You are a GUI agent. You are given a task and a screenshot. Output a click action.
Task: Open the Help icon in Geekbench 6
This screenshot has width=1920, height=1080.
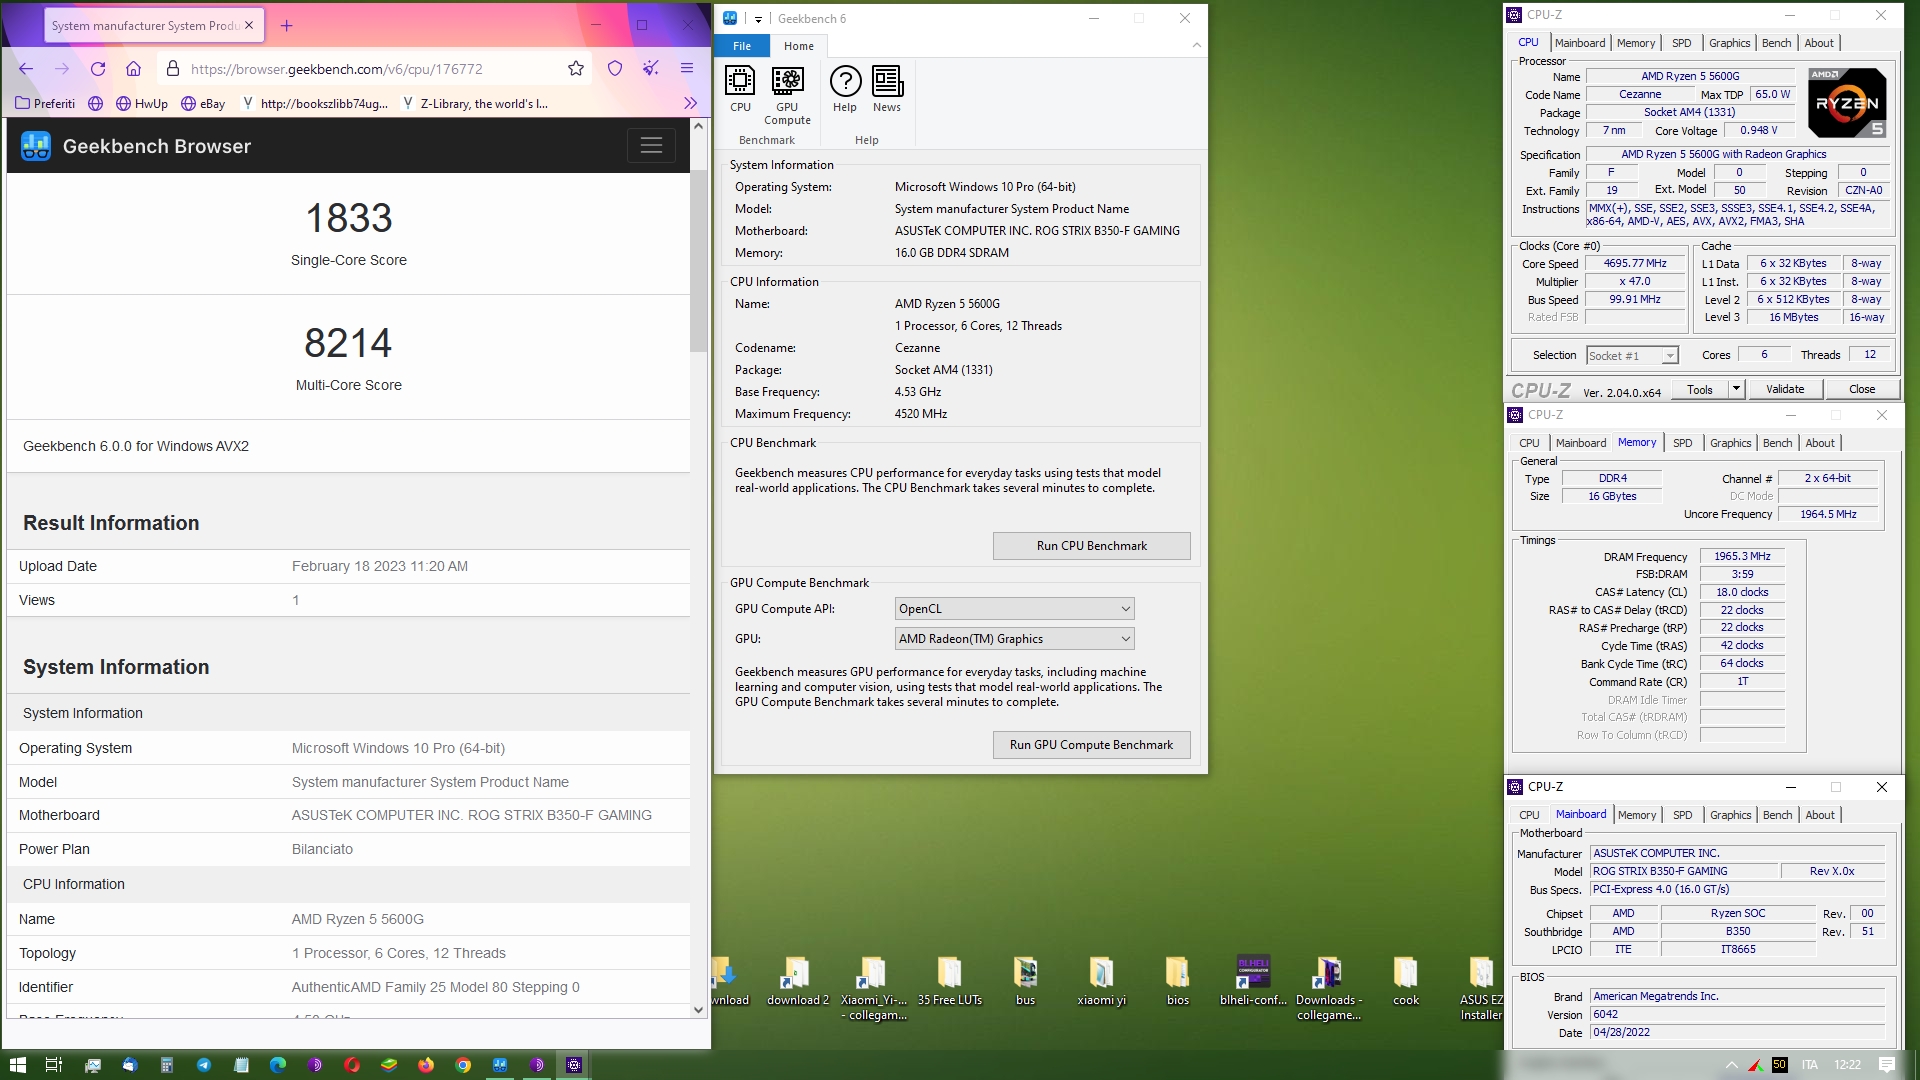(845, 90)
